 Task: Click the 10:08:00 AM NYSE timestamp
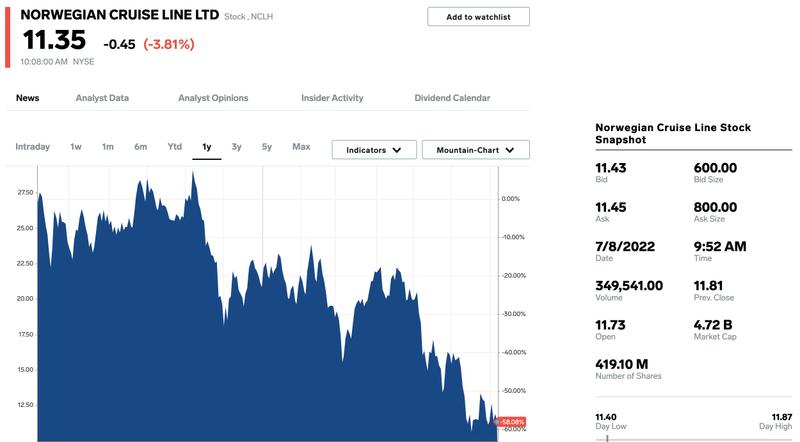pos(57,62)
